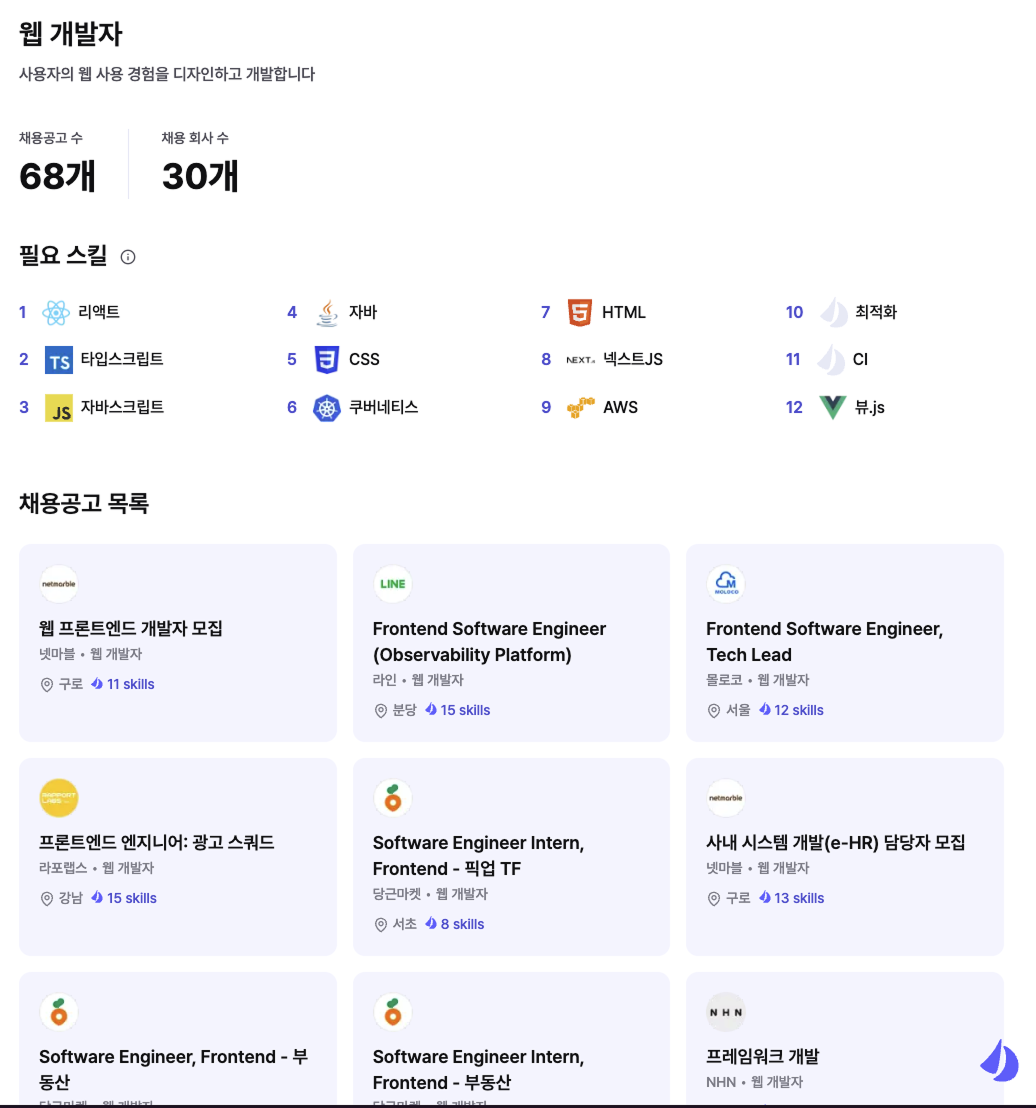Click the Kubernetes wheel icon
This screenshot has height=1108, width=1036.
(x=327, y=408)
